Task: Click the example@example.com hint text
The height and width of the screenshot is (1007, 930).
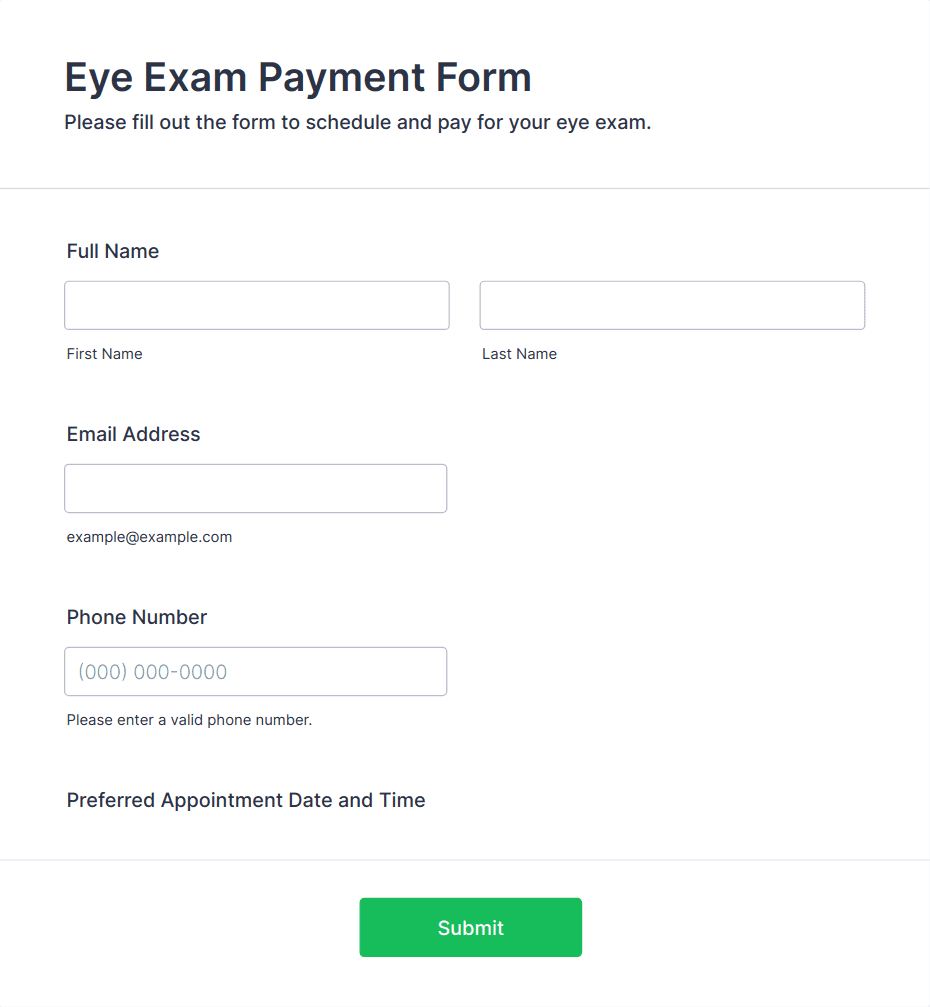Action: (x=149, y=537)
